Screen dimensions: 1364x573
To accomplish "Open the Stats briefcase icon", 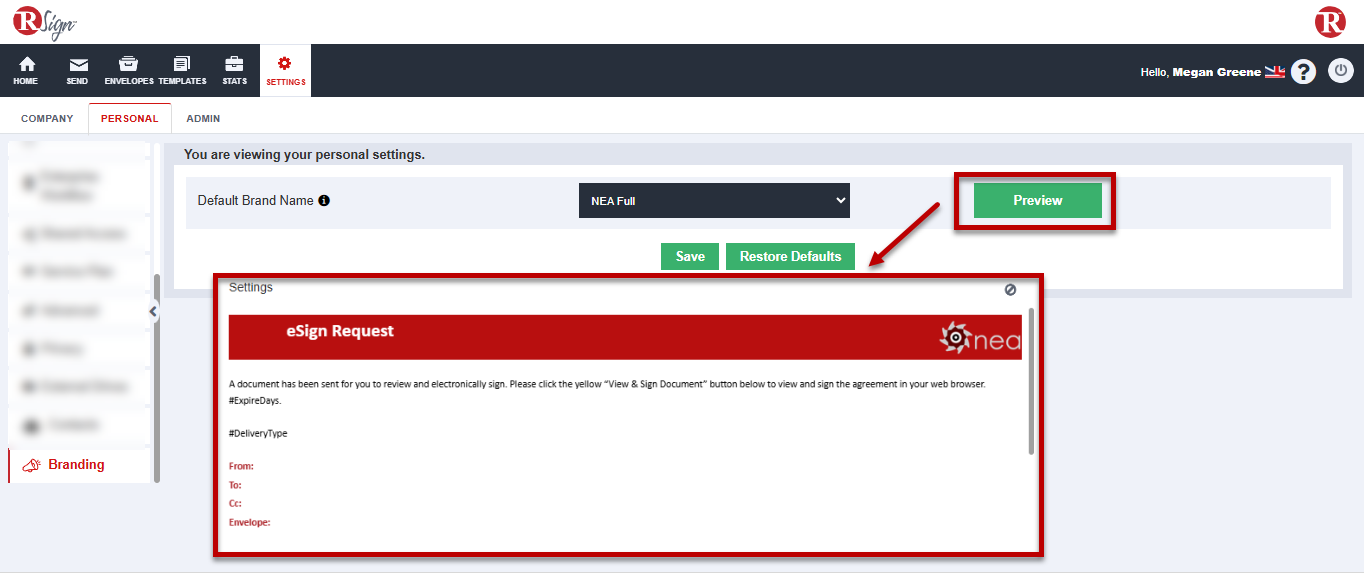I will 234,64.
